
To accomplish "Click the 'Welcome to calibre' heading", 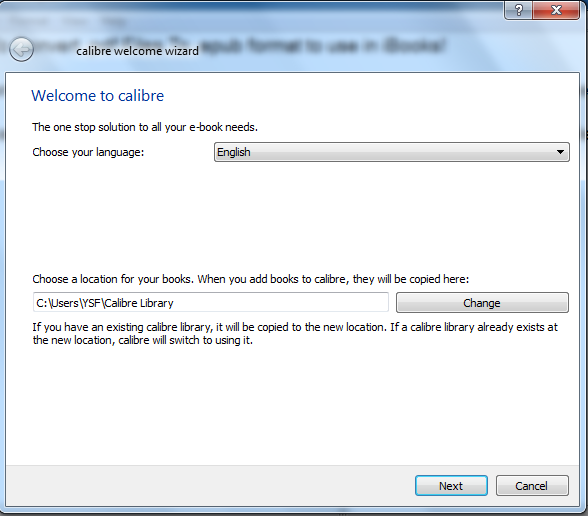I will tap(98, 96).
